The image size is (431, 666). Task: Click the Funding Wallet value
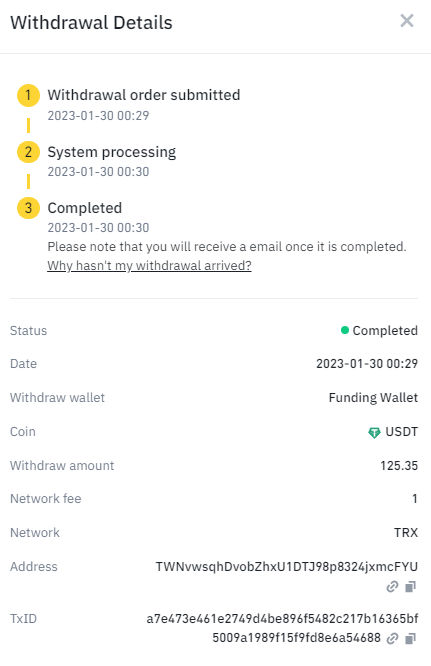tap(373, 398)
